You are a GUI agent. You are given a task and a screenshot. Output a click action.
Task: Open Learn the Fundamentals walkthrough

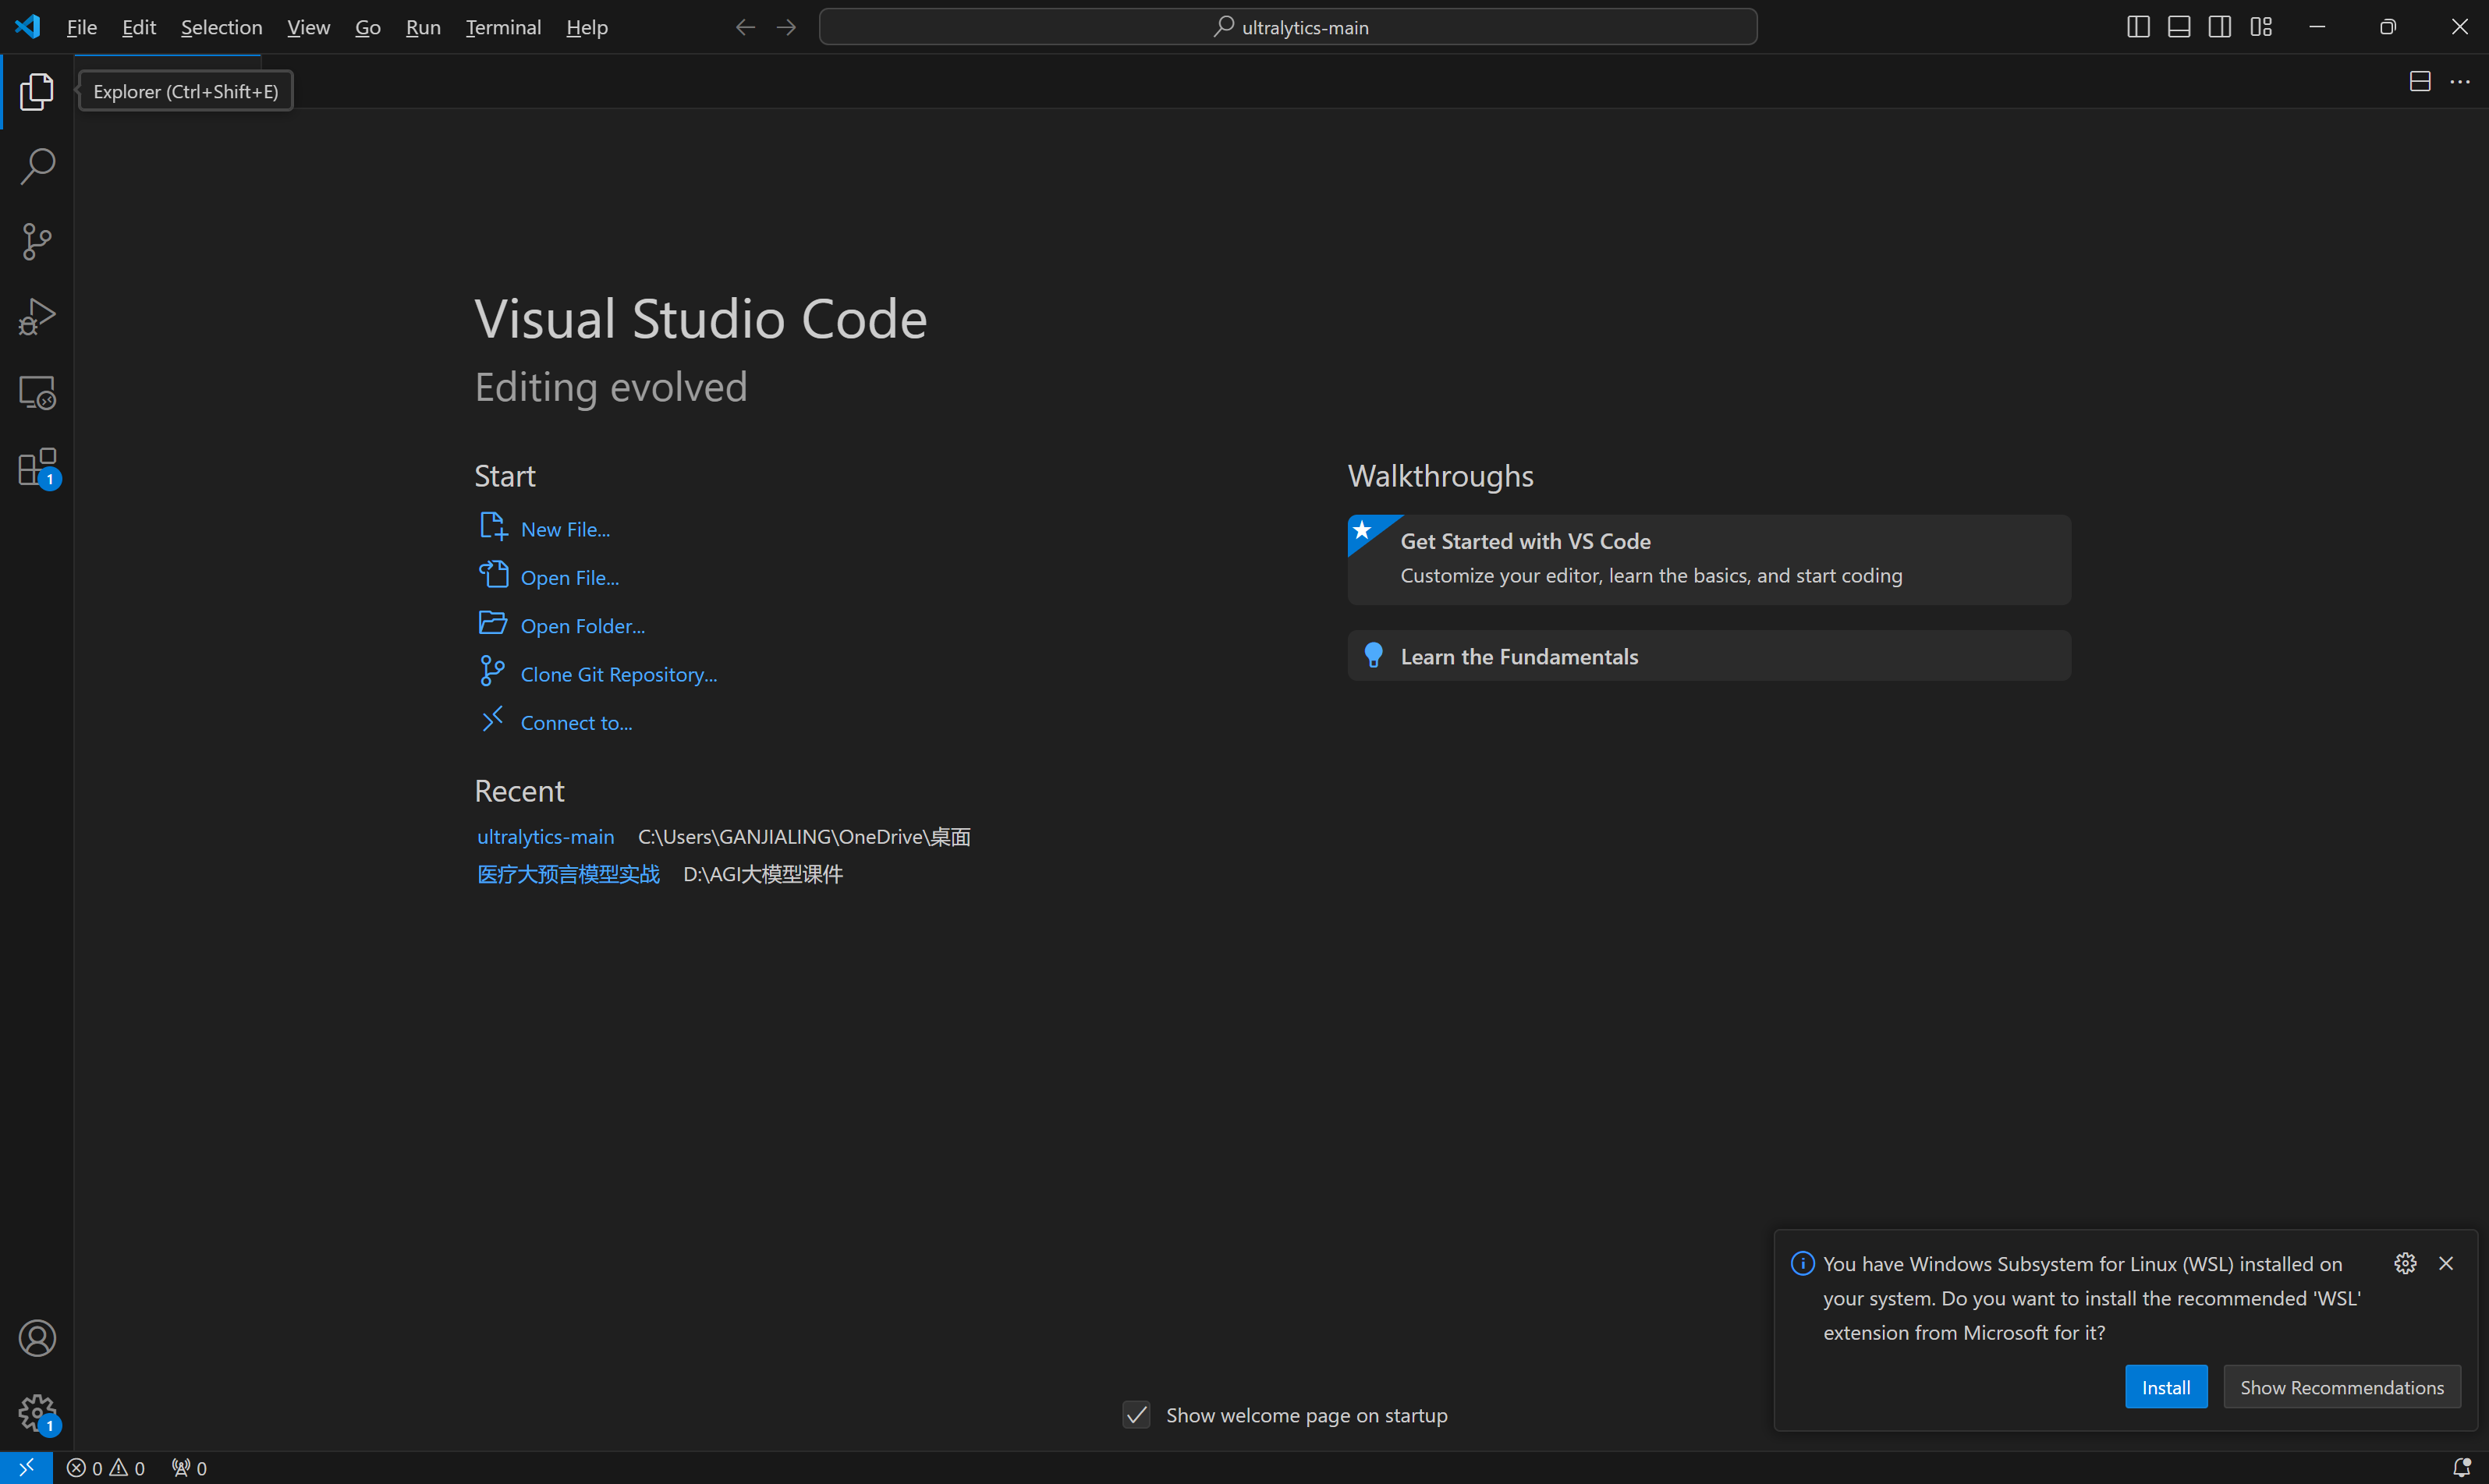point(1708,656)
